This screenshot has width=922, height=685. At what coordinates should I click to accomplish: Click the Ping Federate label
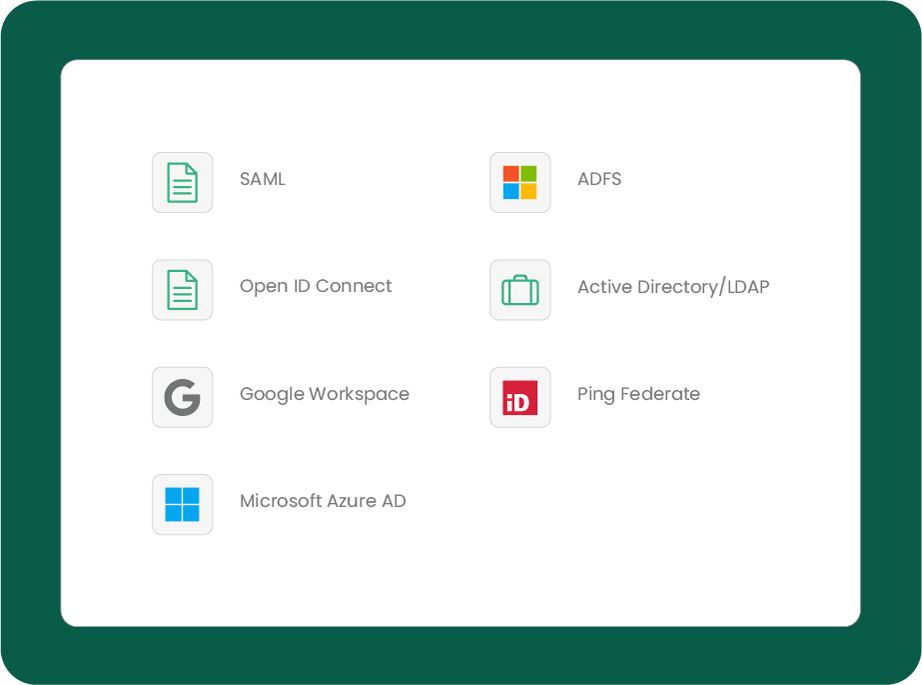tap(639, 394)
